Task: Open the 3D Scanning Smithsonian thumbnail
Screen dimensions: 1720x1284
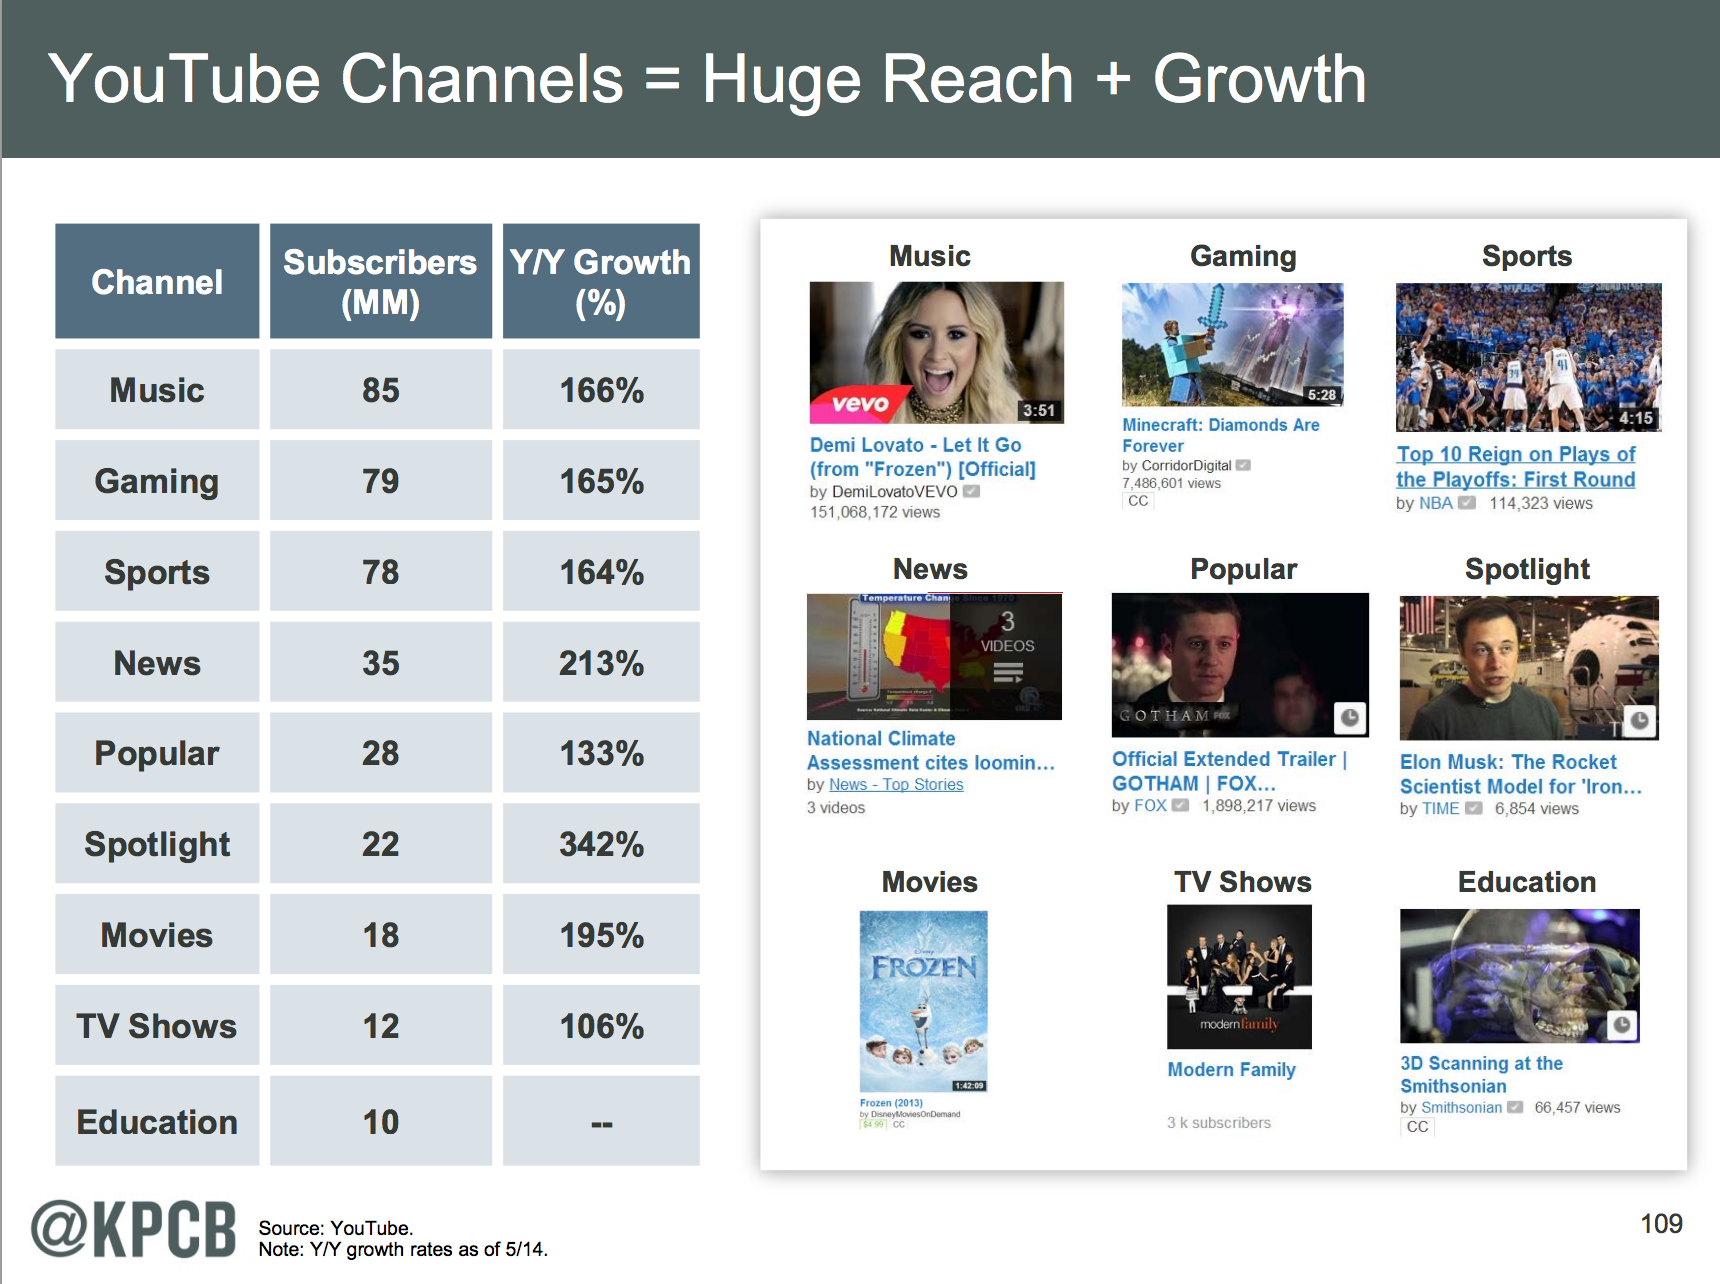Action: [1519, 976]
